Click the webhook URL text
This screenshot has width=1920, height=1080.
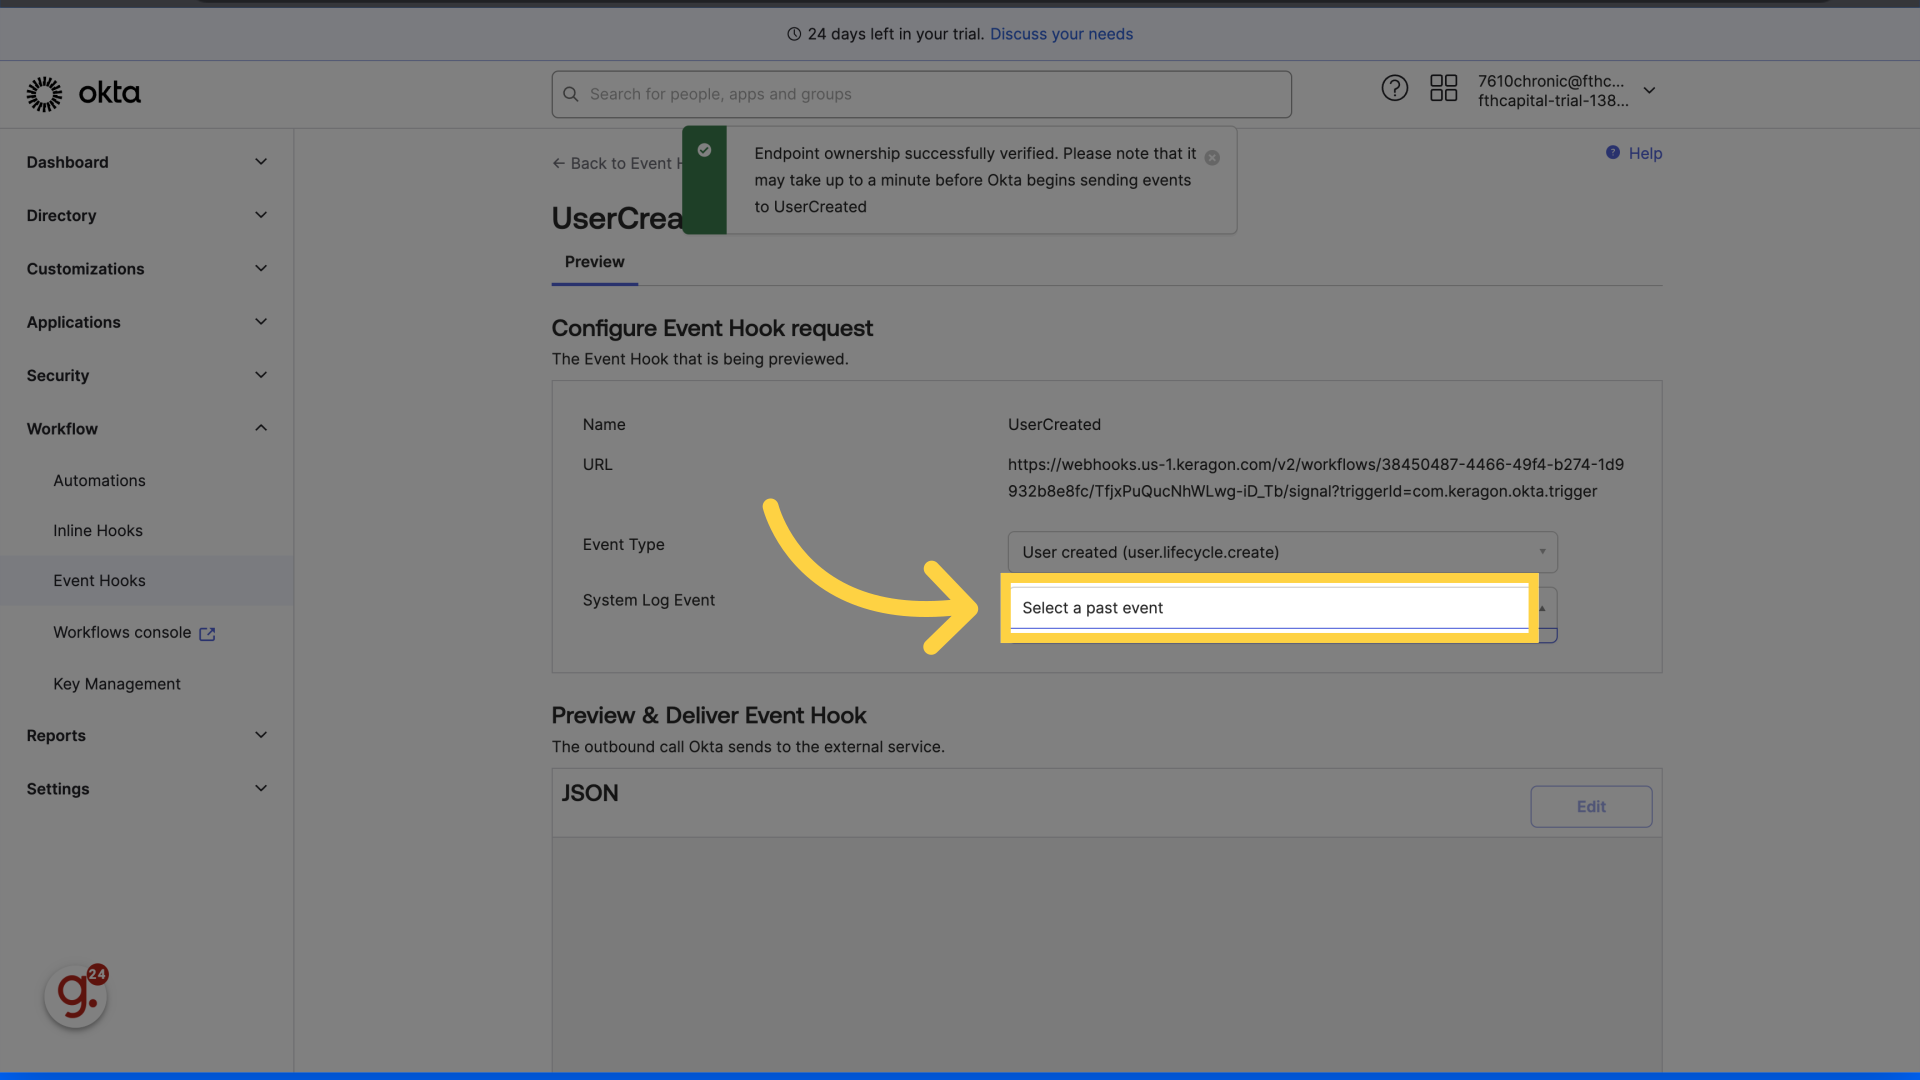[x=1316, y=478]
